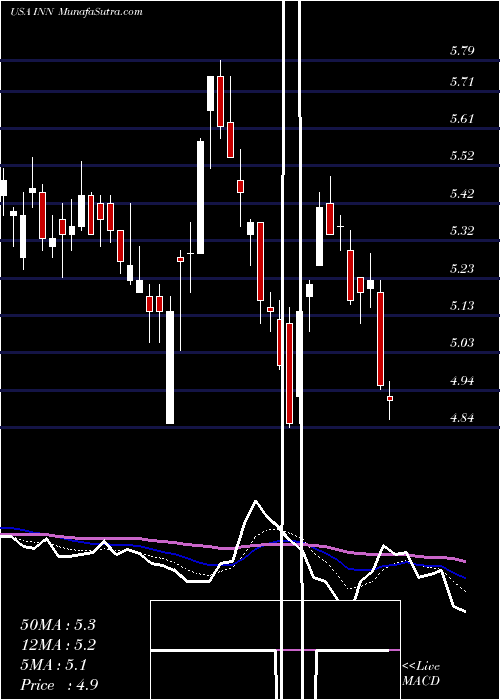Click the tall white candle bottoming at 4.84
The height and width of the screenshot is (700, 500).
(170, 367)
